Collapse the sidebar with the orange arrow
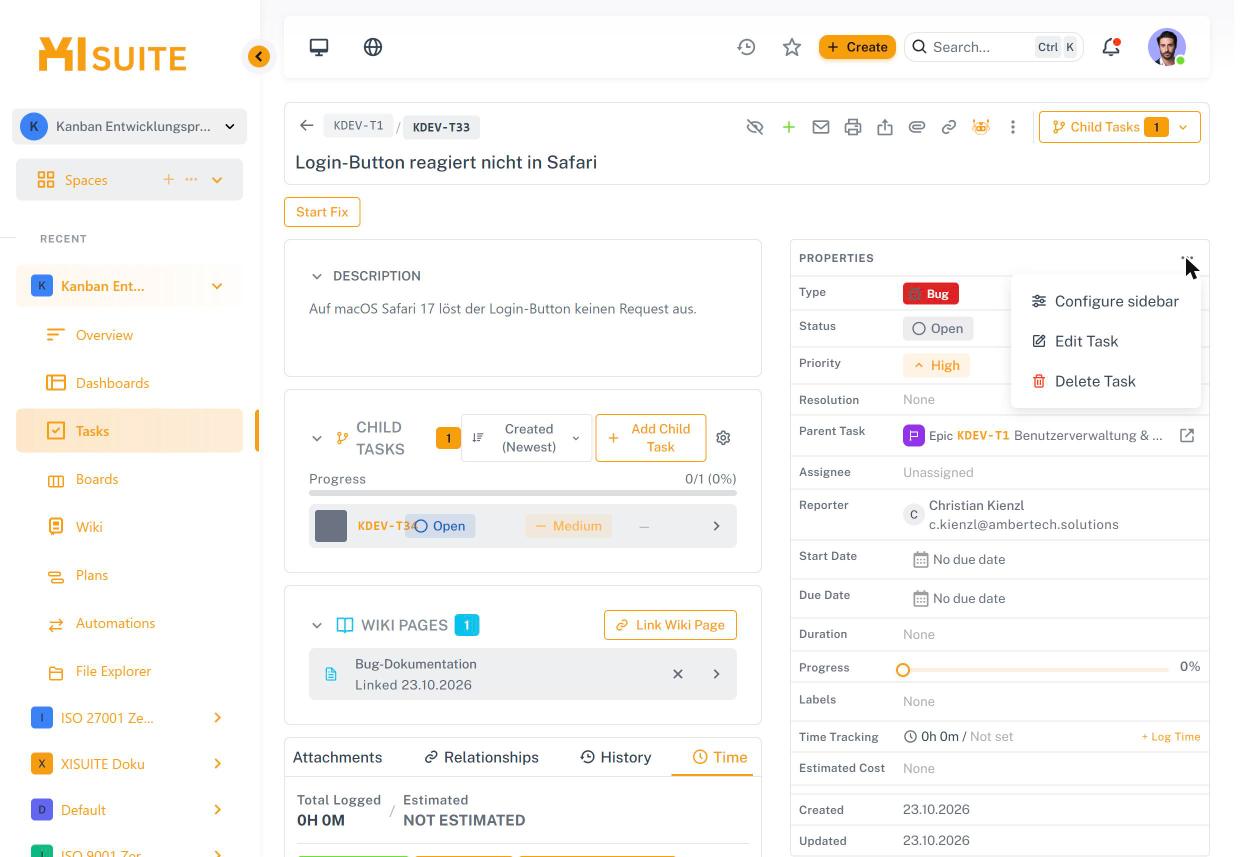This screenshot has width=1249, height=857. (x=259, y=57)
